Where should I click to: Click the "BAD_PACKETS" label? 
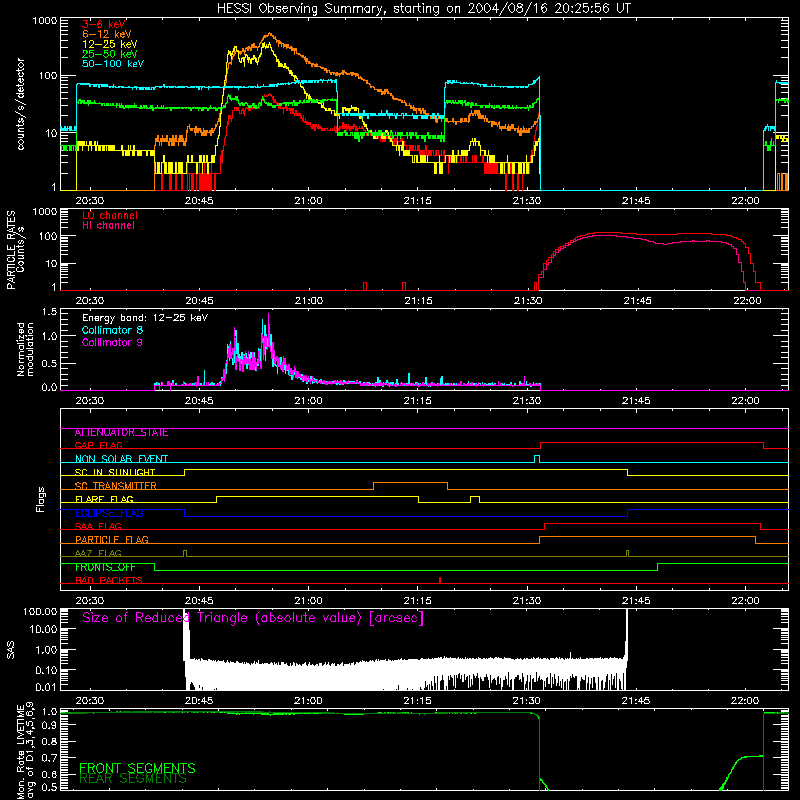coord(109,580)
